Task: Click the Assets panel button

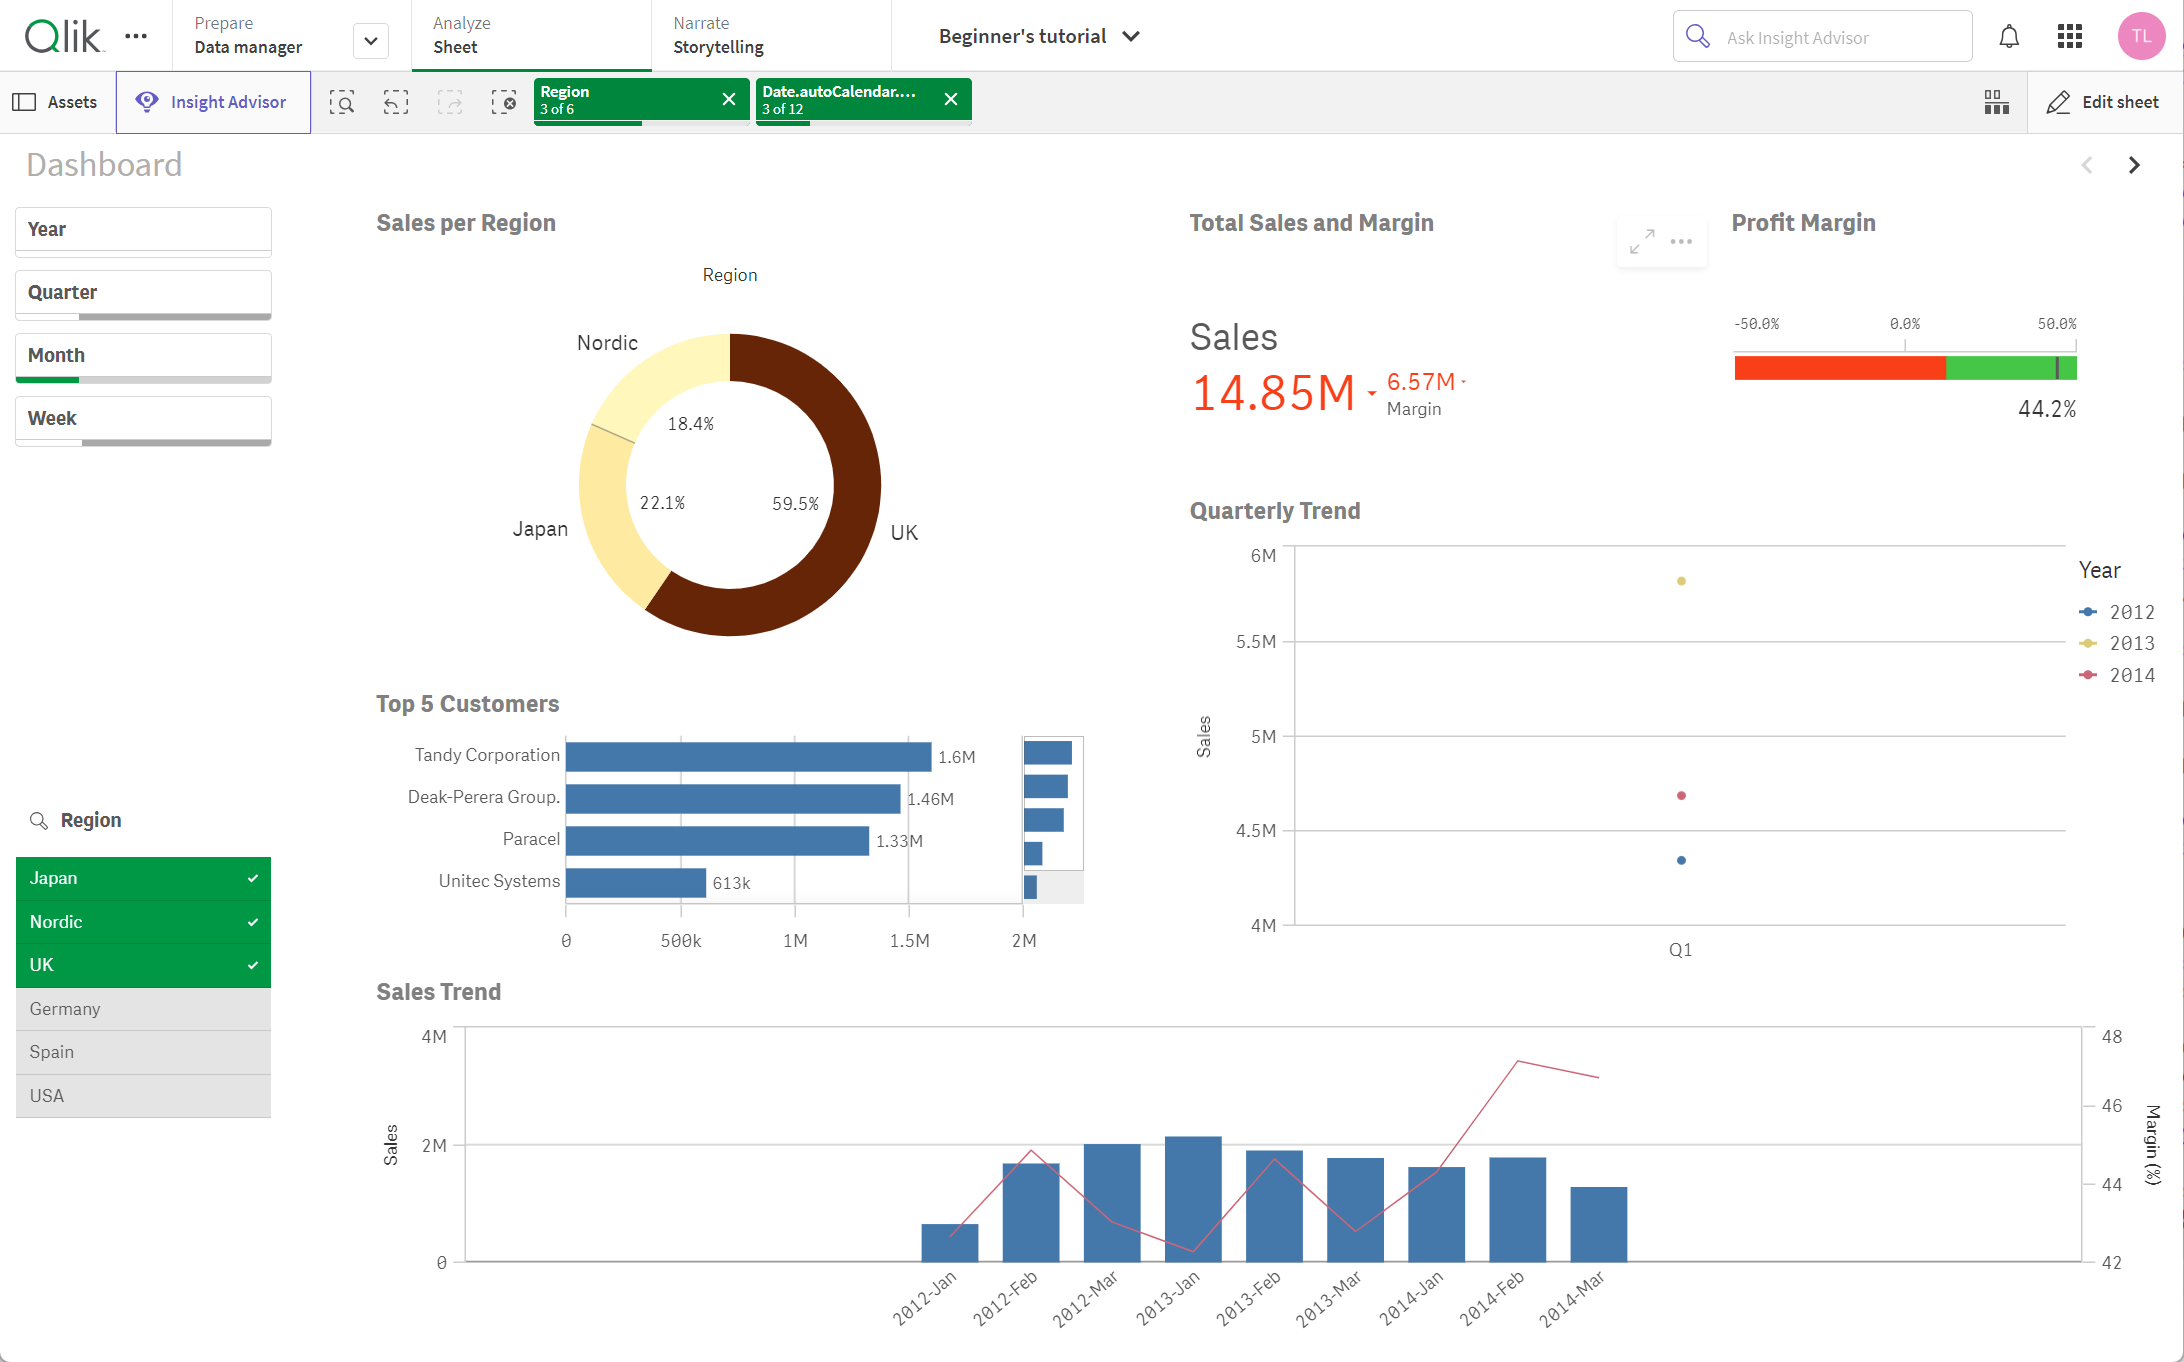Action: tap(56, 102)
